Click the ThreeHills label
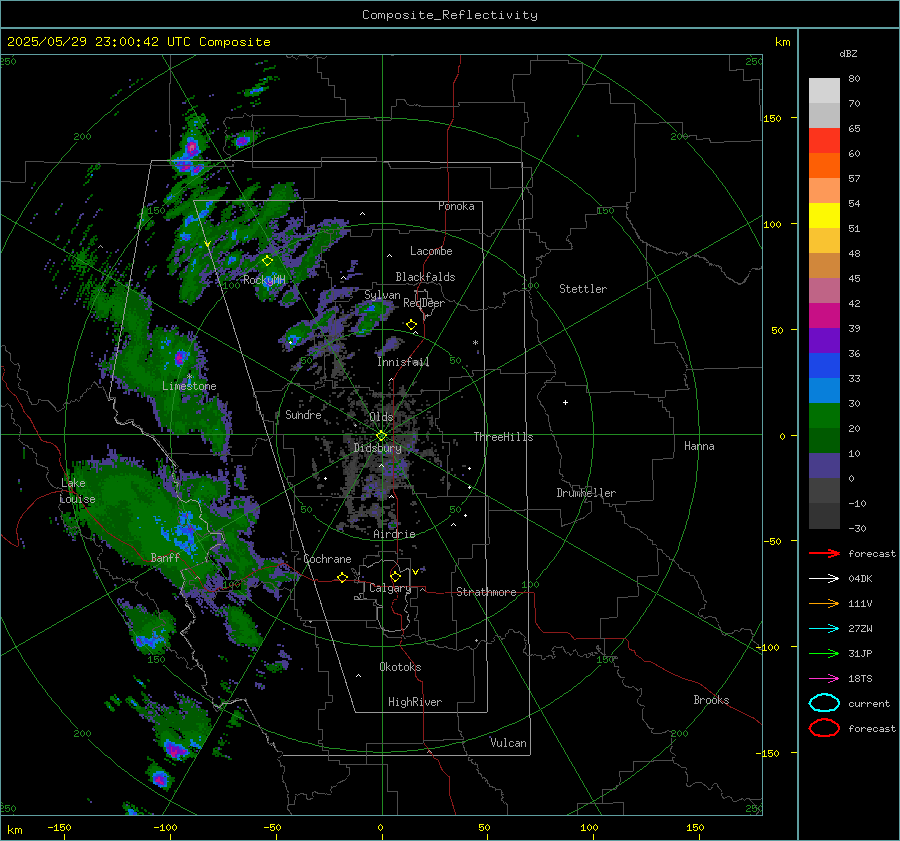This screenshot has width=900, height=841. pyautogui.click(x=503, y=437)
